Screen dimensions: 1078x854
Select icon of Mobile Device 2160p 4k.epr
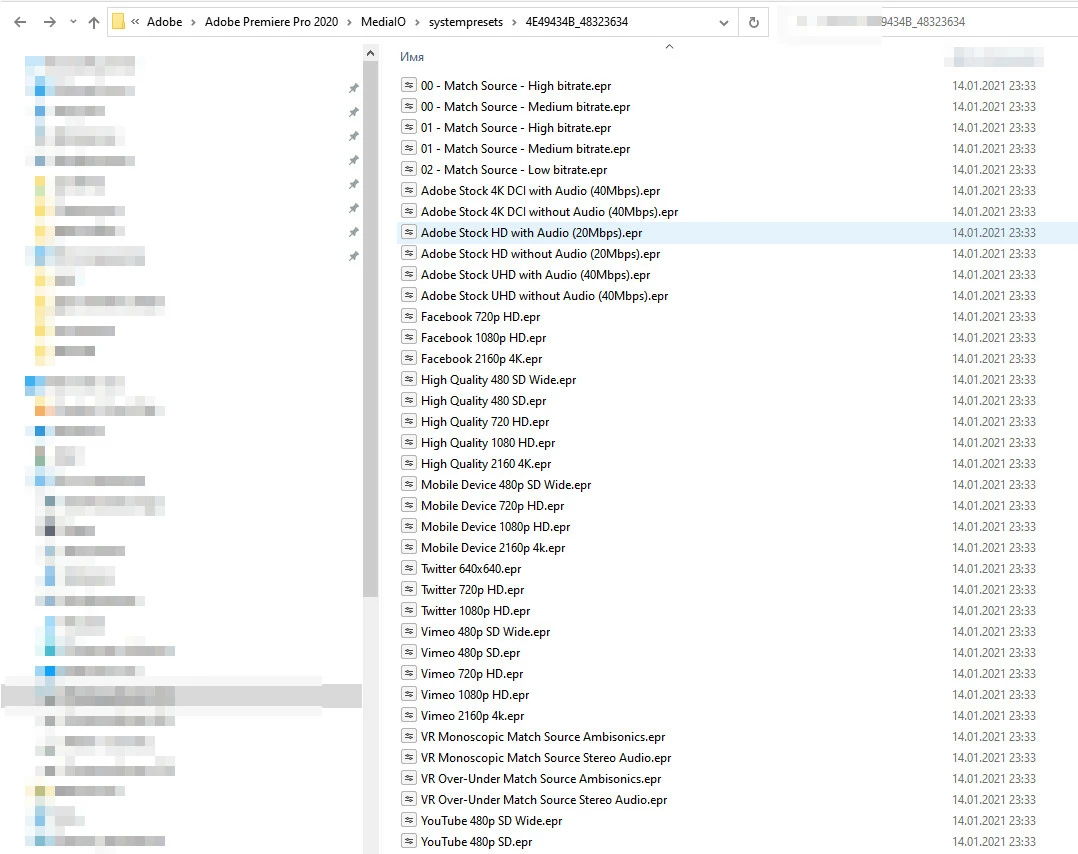pyautogui.click(x=408, y=547)
